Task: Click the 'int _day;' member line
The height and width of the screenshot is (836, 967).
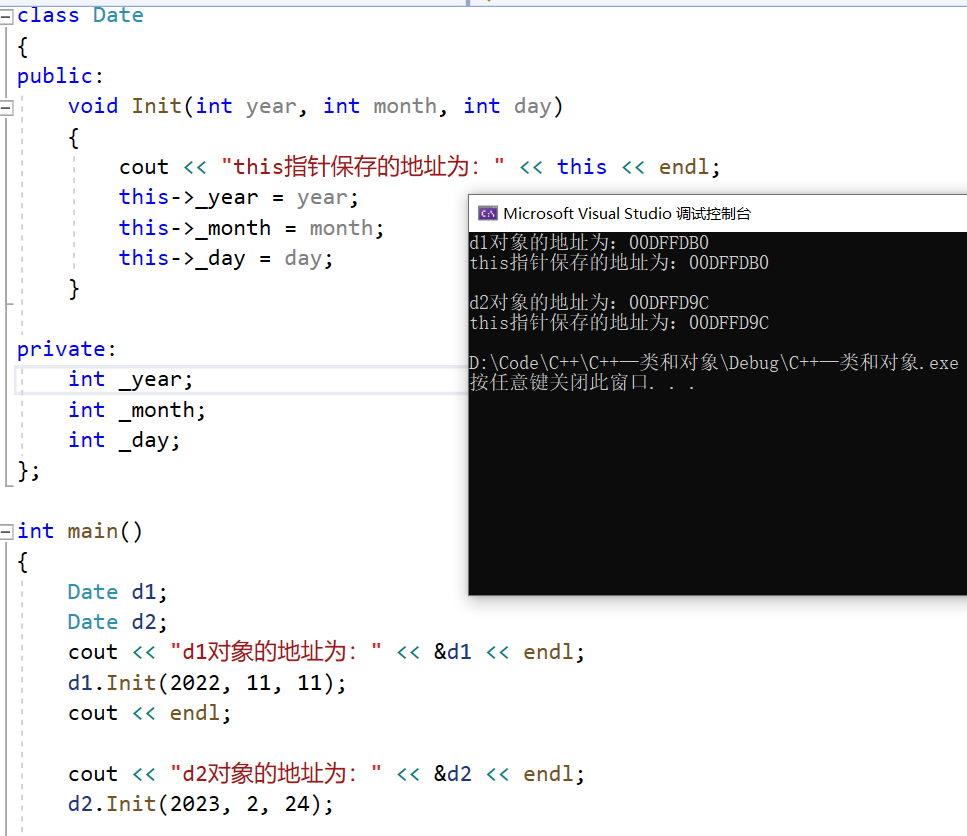Action: pyautogui.click(x=124, y=440)
